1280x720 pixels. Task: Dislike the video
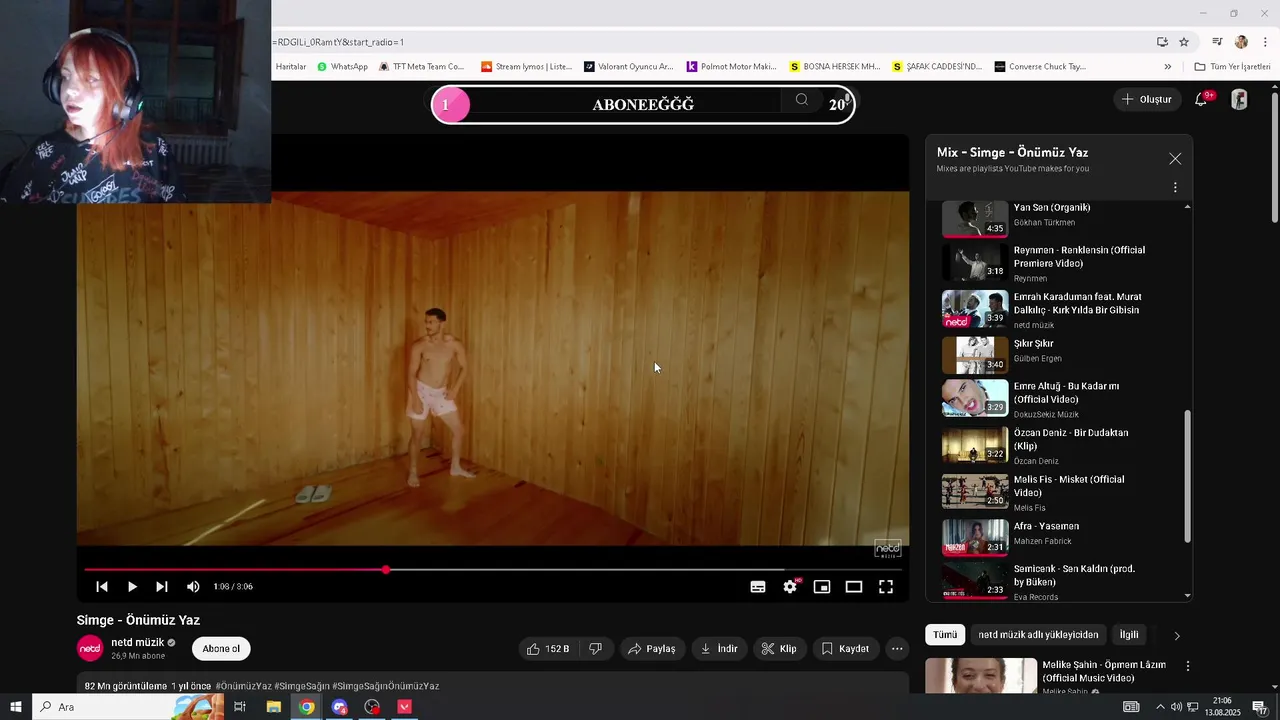[x=596, y=649]
